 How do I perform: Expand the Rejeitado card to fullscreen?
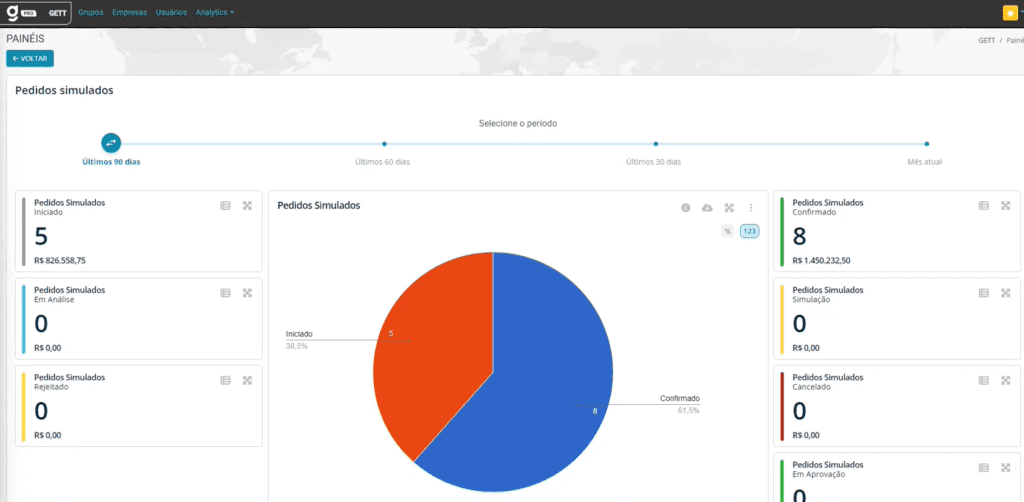click(247, 380)
